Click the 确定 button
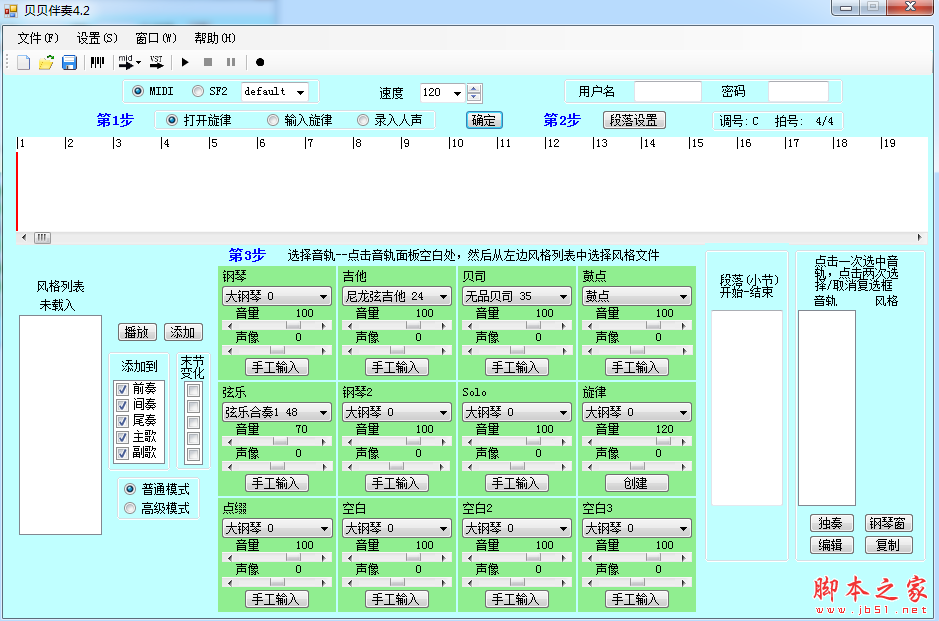 tap(484, 119)
